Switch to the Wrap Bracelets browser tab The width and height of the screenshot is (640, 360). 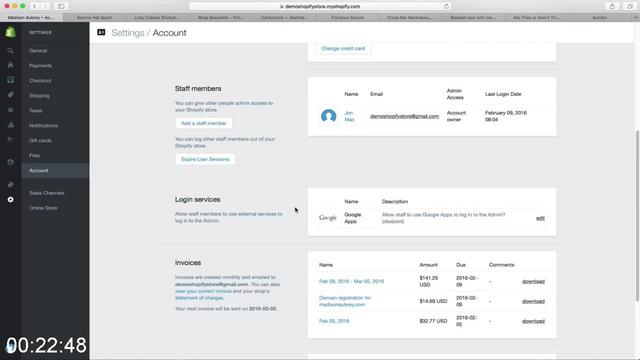pos(220,18)
